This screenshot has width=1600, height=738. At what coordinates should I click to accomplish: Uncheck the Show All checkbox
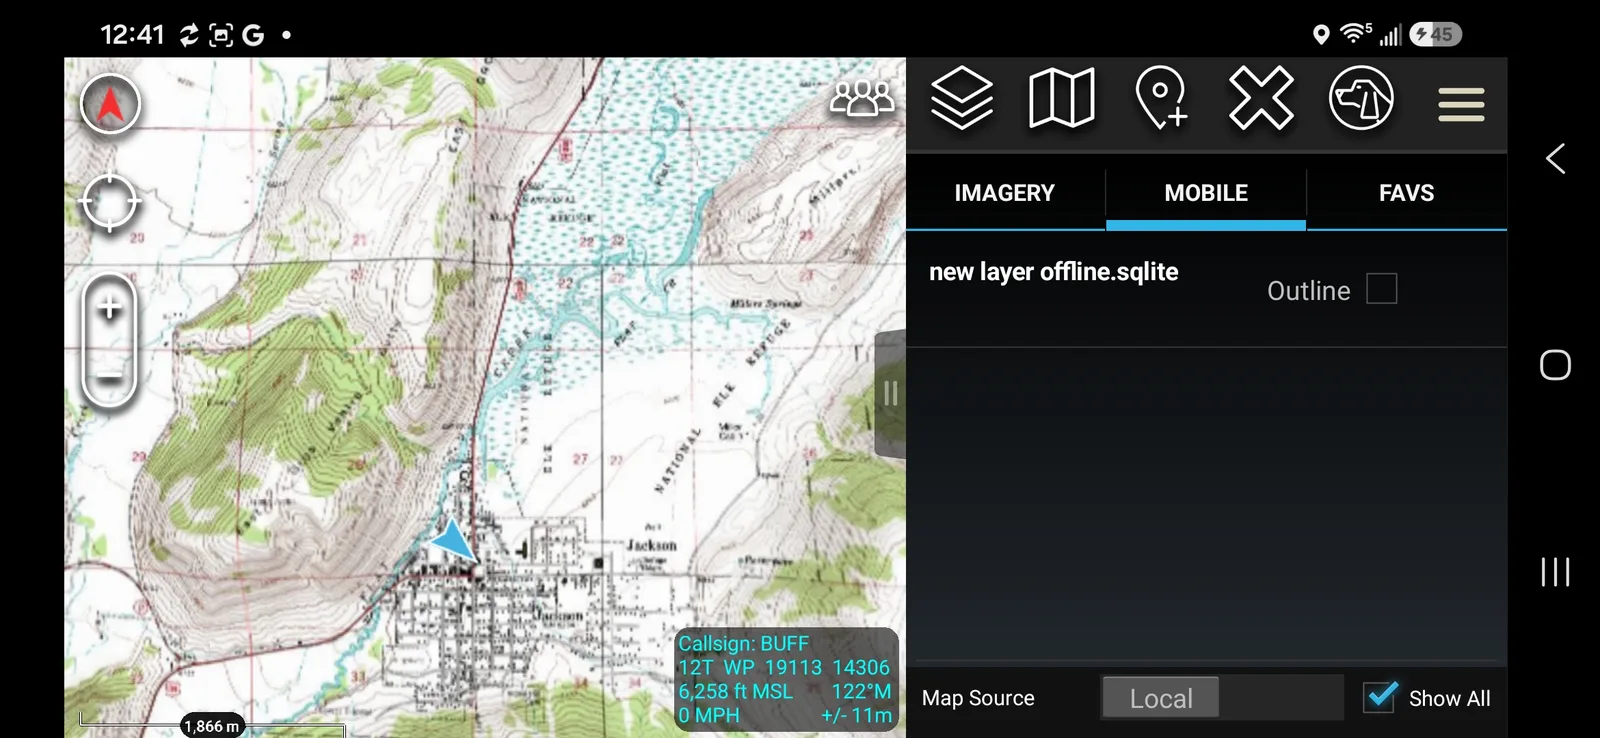pyautogui.click(x=1380, y=697)
